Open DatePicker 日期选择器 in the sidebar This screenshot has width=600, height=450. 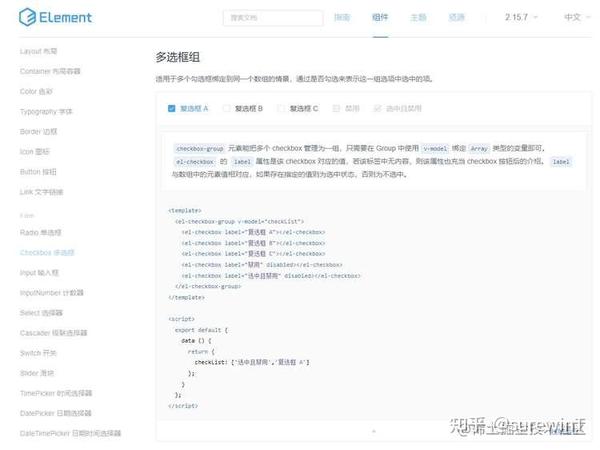(55, 413)
